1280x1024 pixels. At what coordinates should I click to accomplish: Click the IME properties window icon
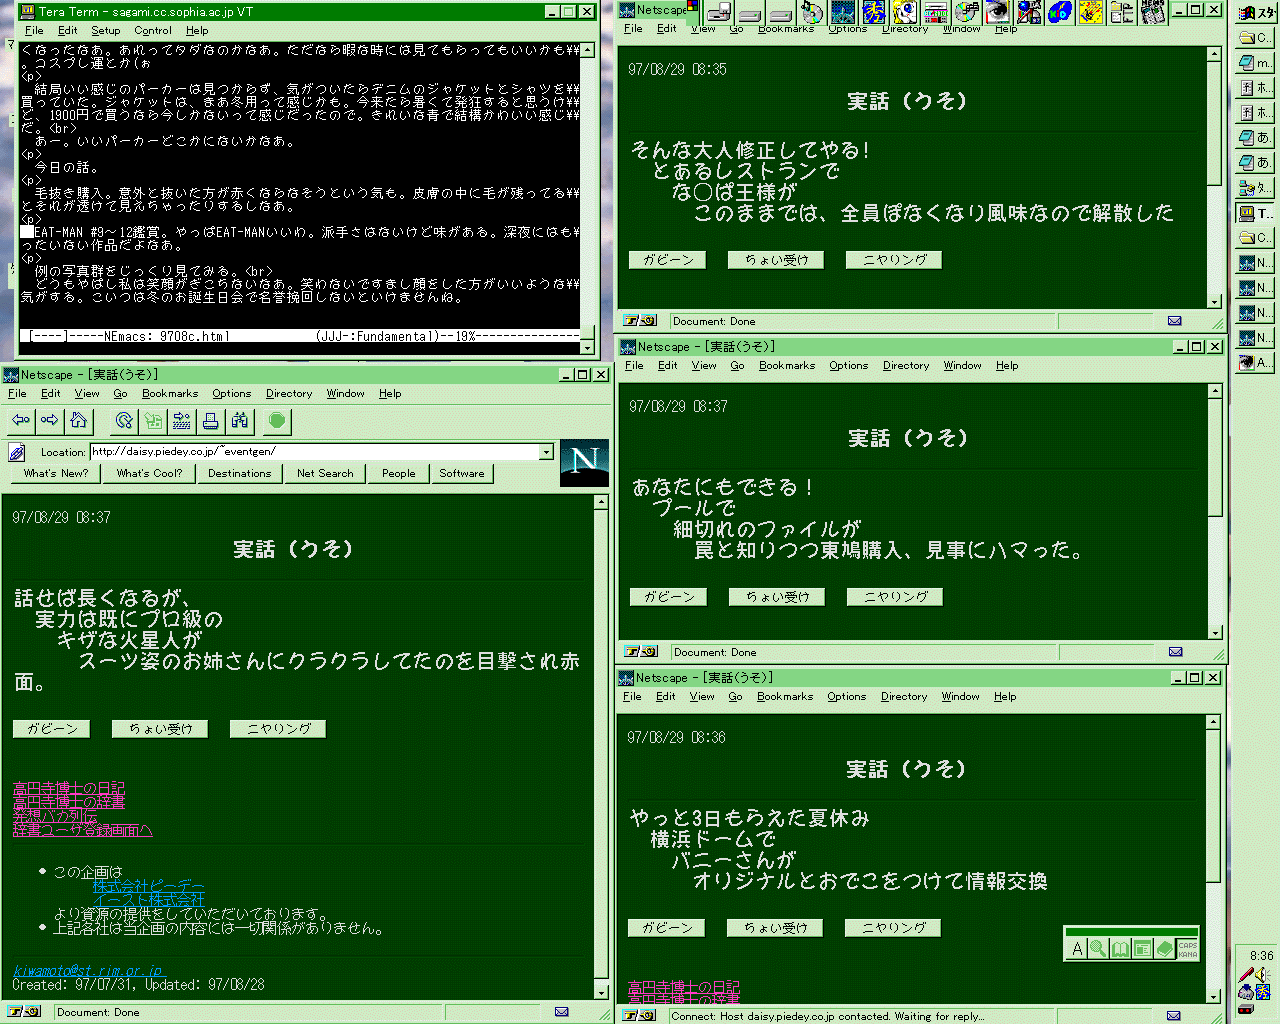pos(1142,949)
